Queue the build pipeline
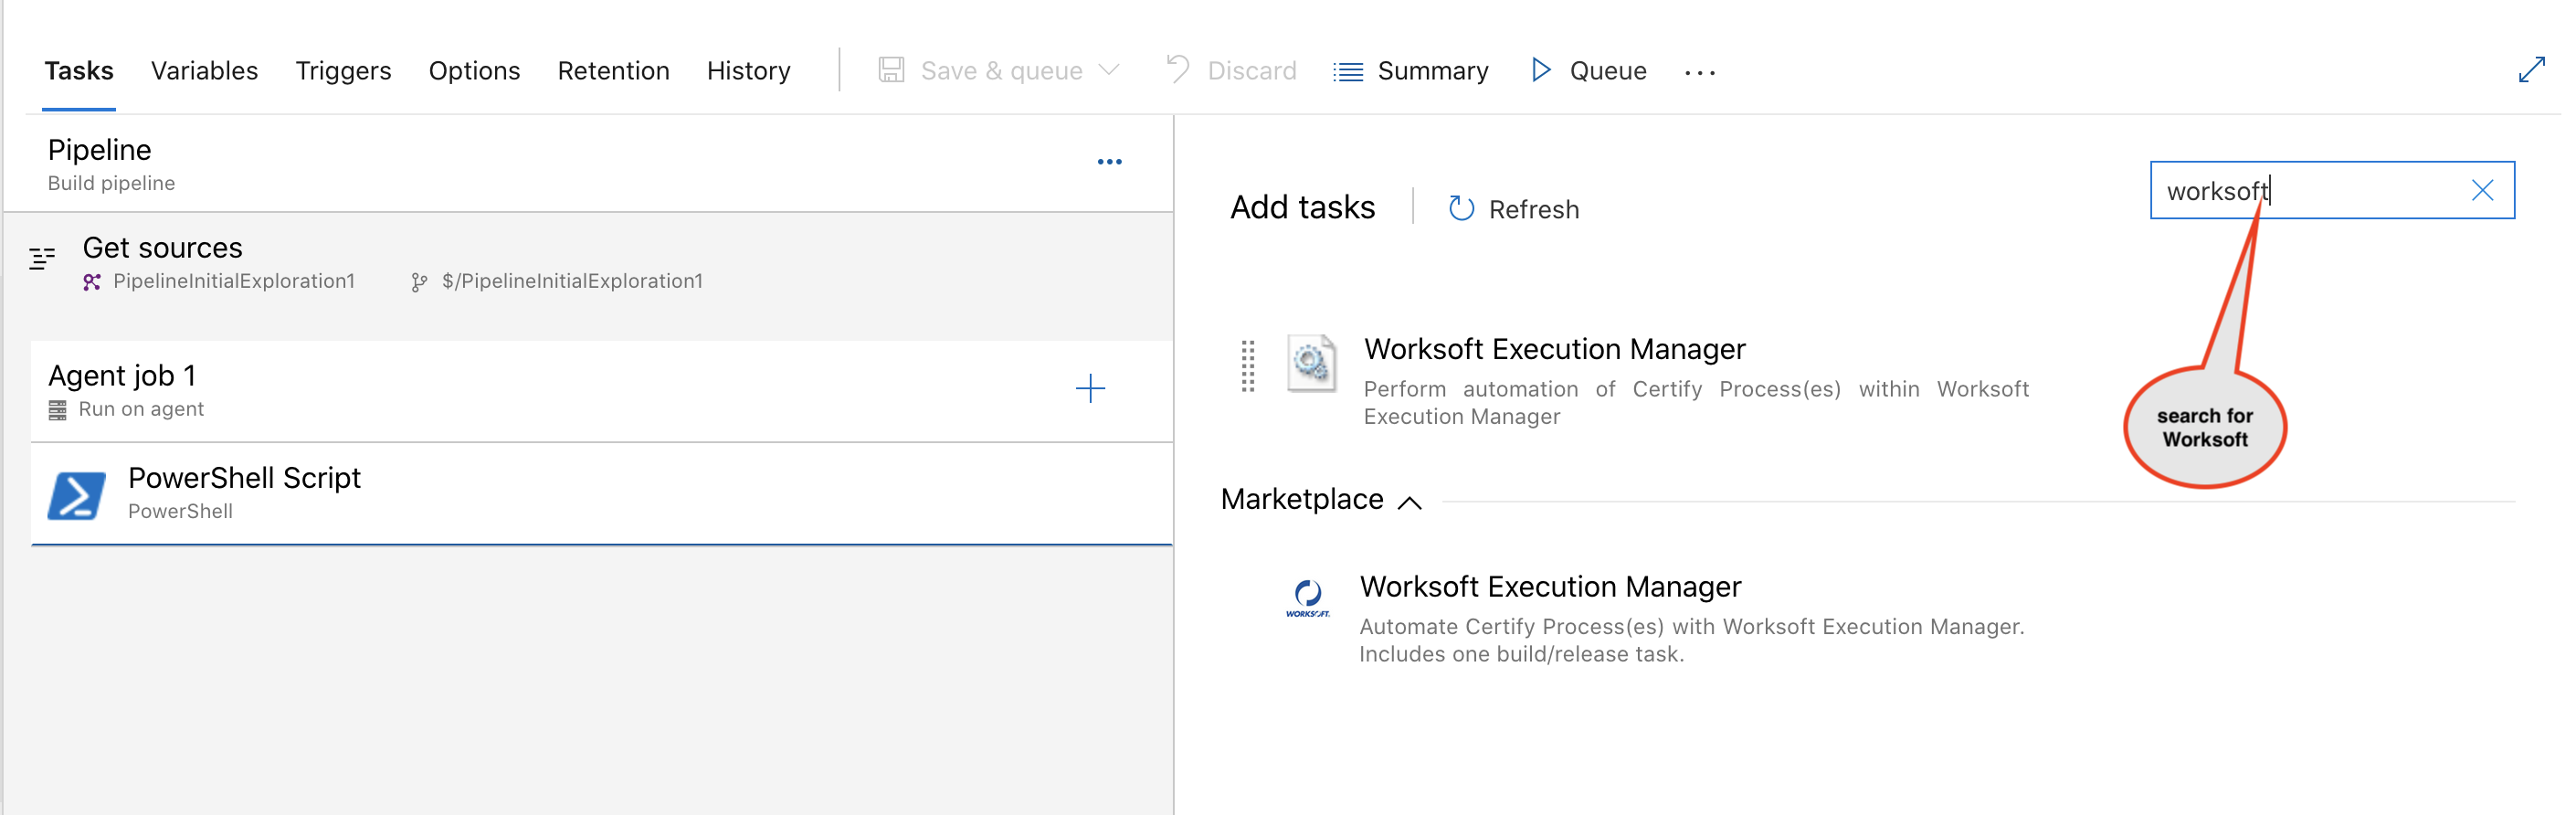 pos(1607,71)
